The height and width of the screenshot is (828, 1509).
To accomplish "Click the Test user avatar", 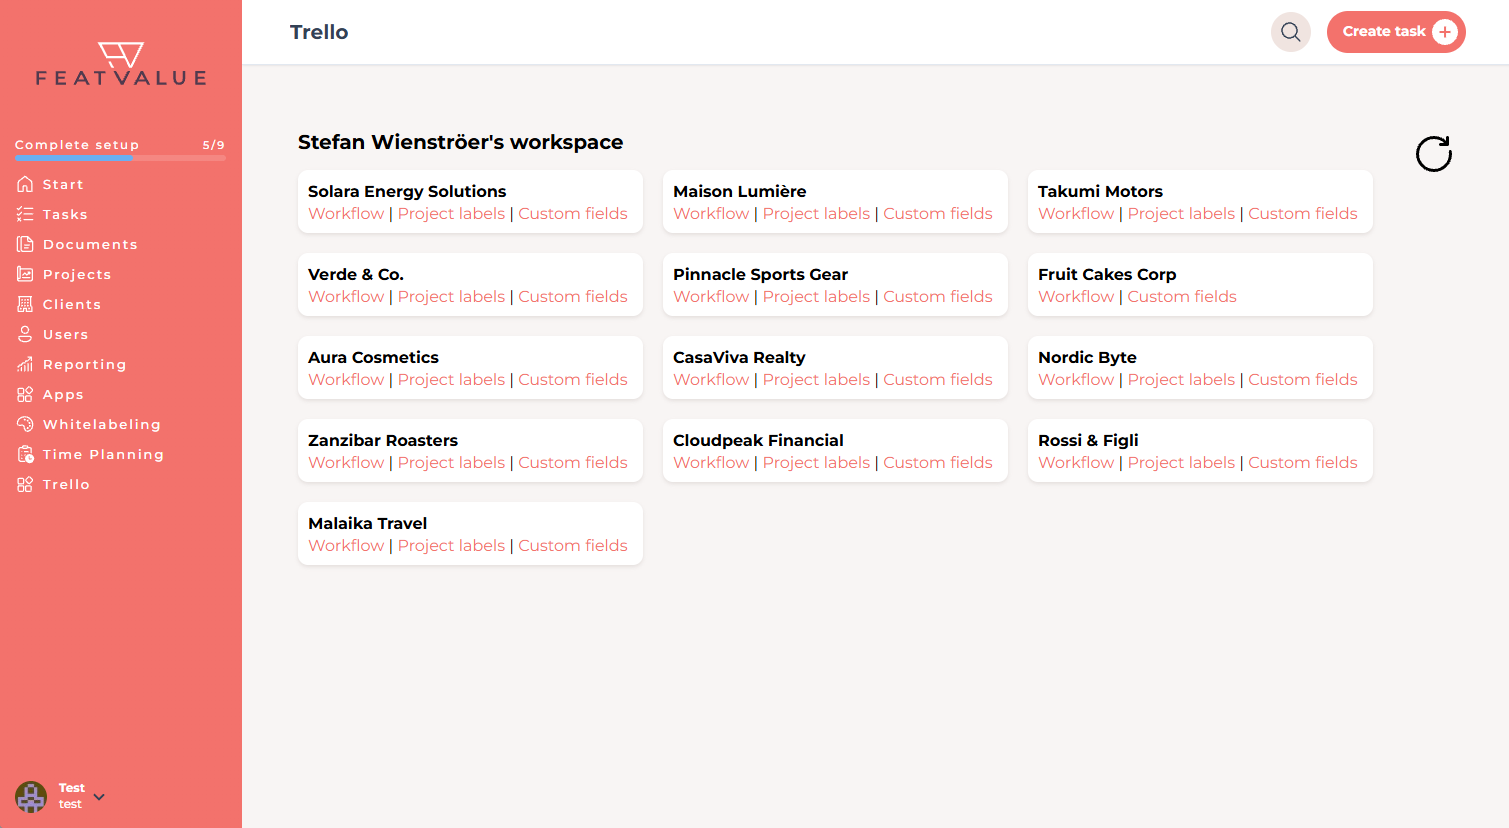I will pyautogui.click(x=31, y=797).
